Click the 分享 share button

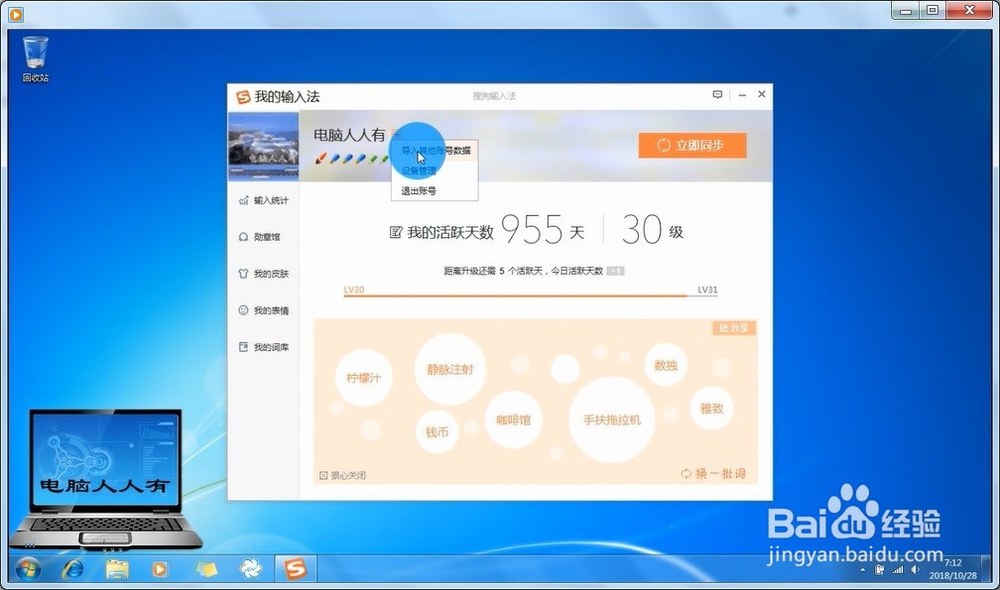(734, 328)
